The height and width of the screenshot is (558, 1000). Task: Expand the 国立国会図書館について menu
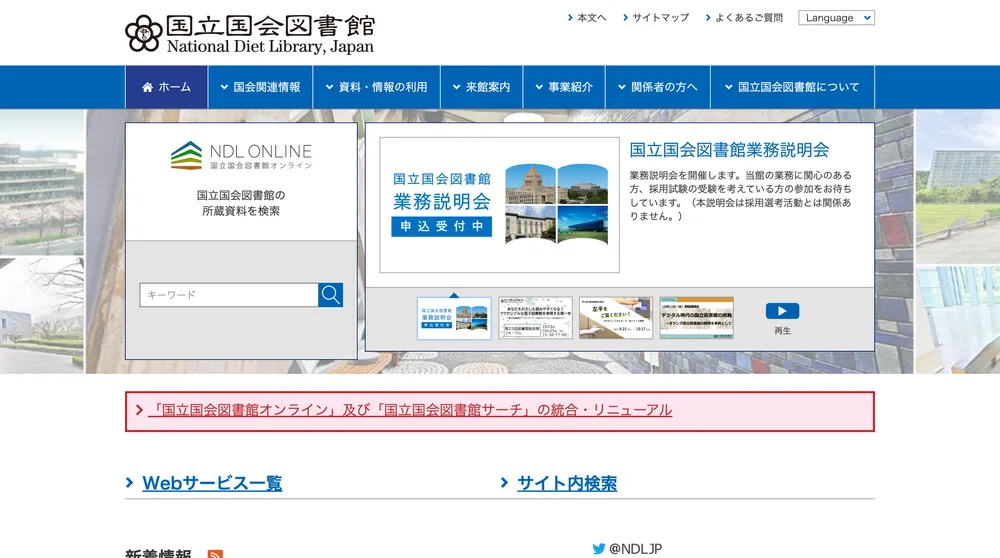[x=792, y=87]
